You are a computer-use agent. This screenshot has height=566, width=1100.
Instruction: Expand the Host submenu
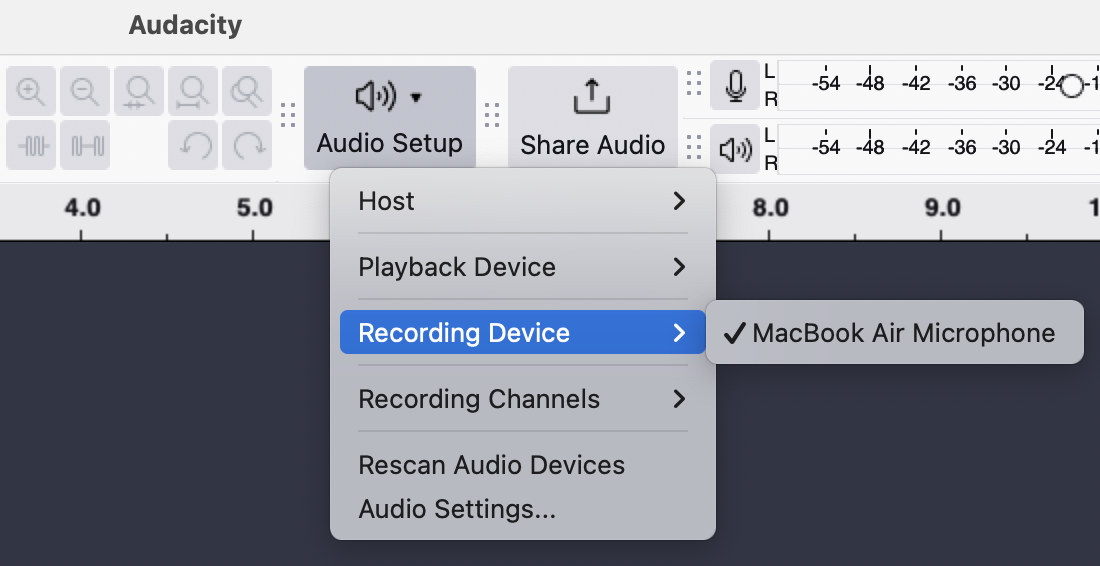pos(523,201)
